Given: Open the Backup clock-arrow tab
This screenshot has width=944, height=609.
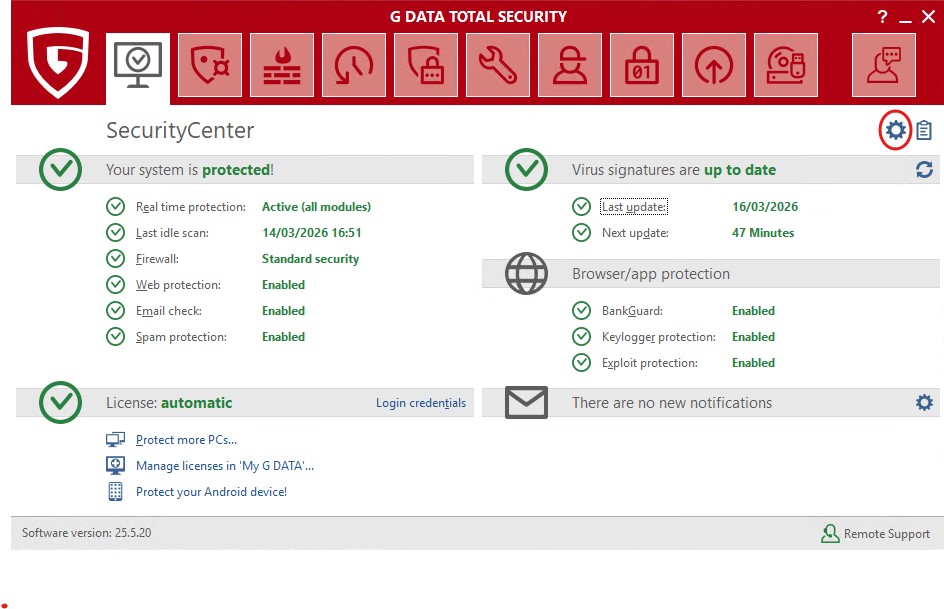Looking at the screenshot, I should click(354, 65).
